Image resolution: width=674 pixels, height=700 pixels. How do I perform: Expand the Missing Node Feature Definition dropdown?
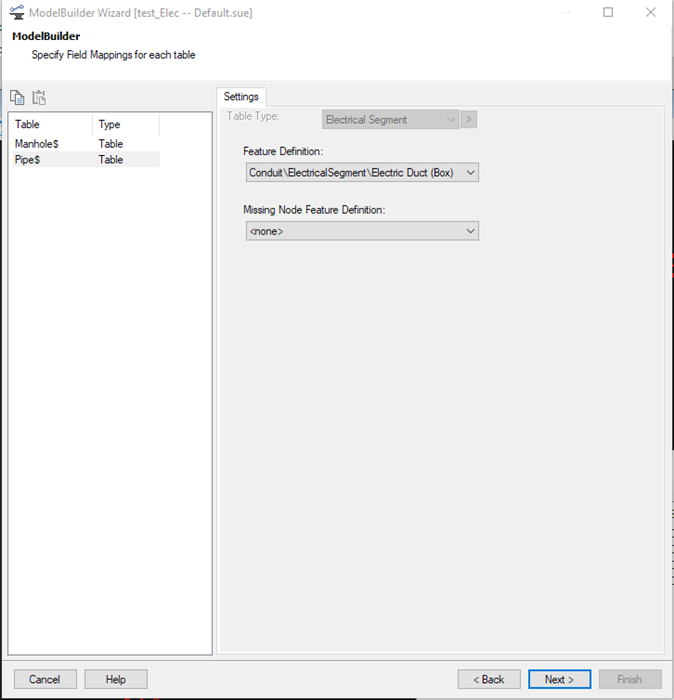(x=362, y=231)
